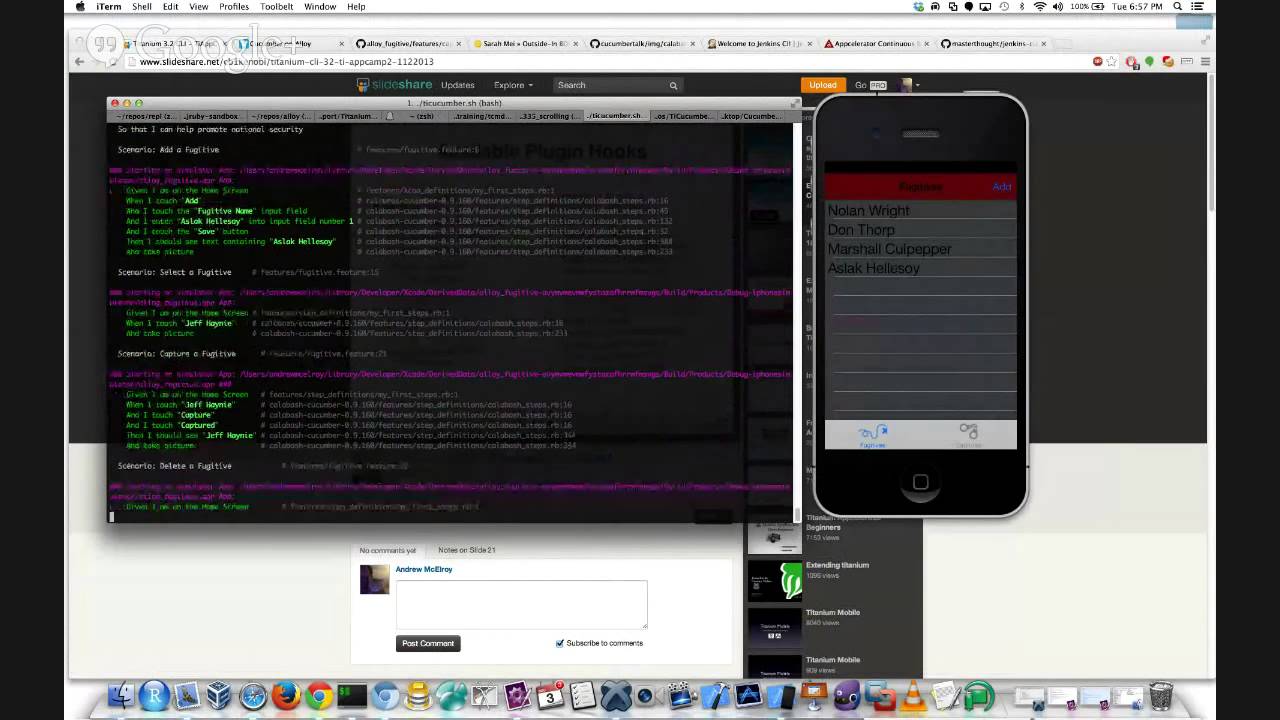Open Notification Center list icon
The height and width of the screenshot is (720, 1280).
point(1199,7)
